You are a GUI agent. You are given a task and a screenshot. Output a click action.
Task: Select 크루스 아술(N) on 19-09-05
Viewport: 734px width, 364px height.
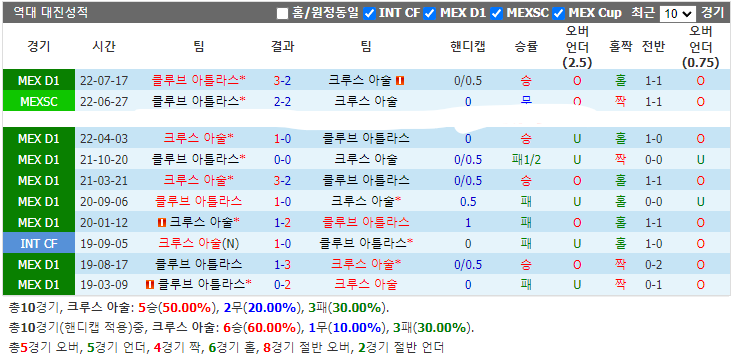pyautogui.click(x=199, y=243)
